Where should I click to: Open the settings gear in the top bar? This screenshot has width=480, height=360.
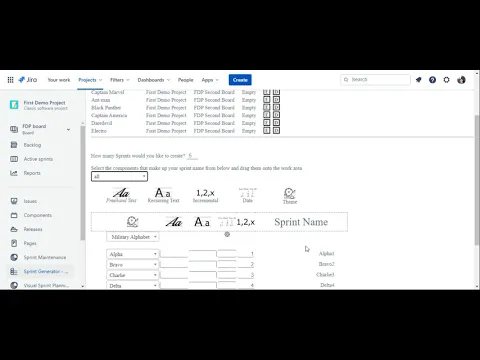[446, 80]
